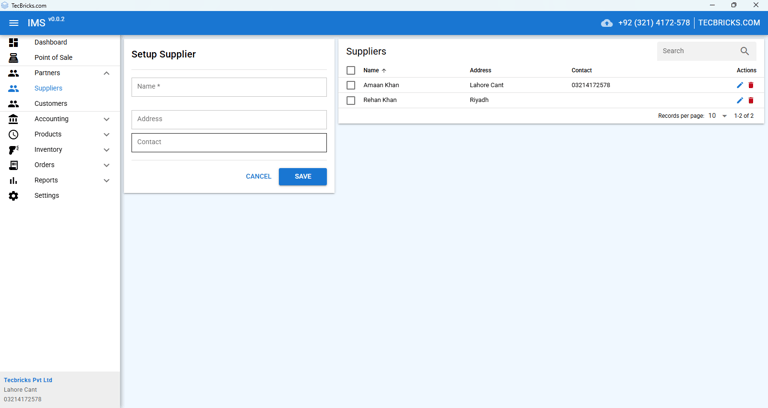Click Tecbricks Pvt Ltd company link

tap(28, 380)
